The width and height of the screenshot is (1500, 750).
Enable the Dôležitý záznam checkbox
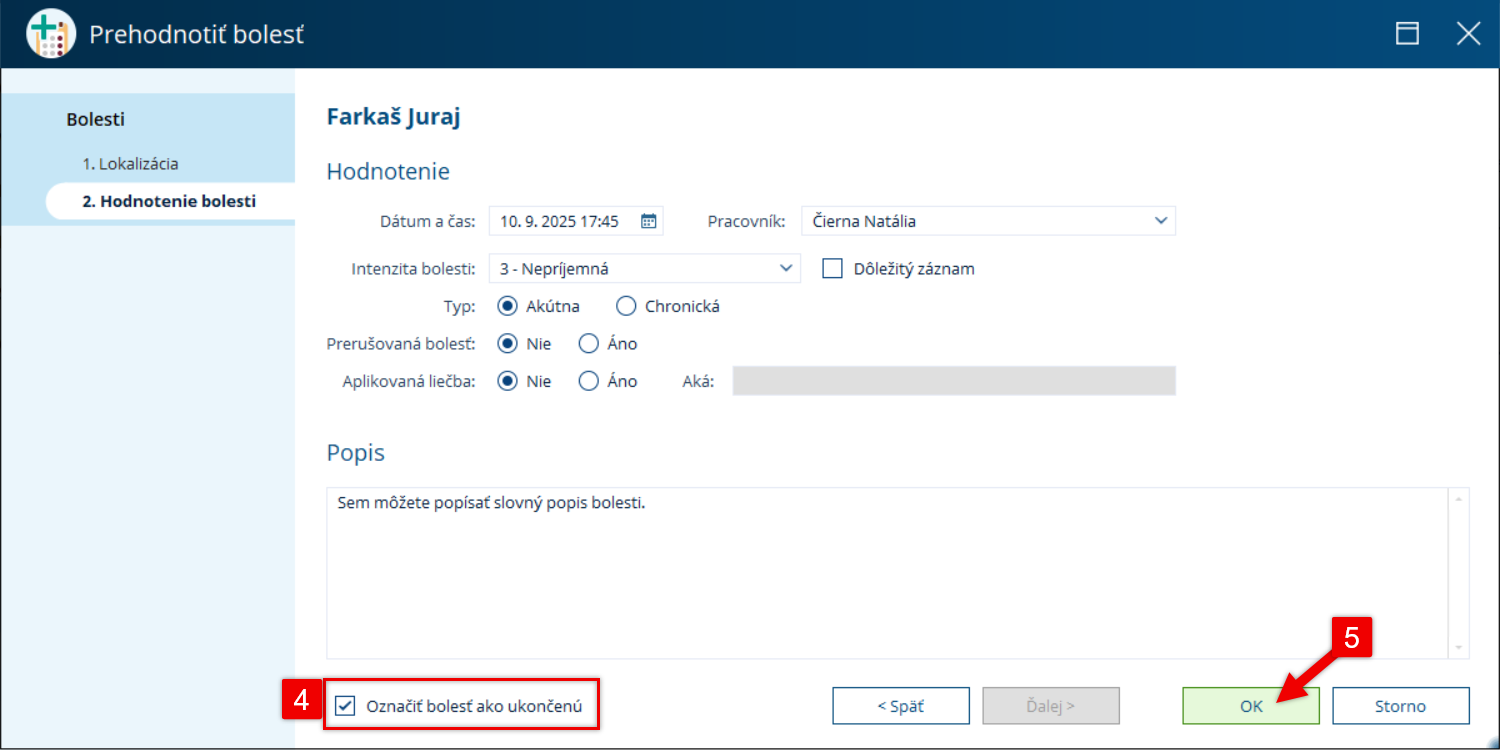(x=832, y=268)
